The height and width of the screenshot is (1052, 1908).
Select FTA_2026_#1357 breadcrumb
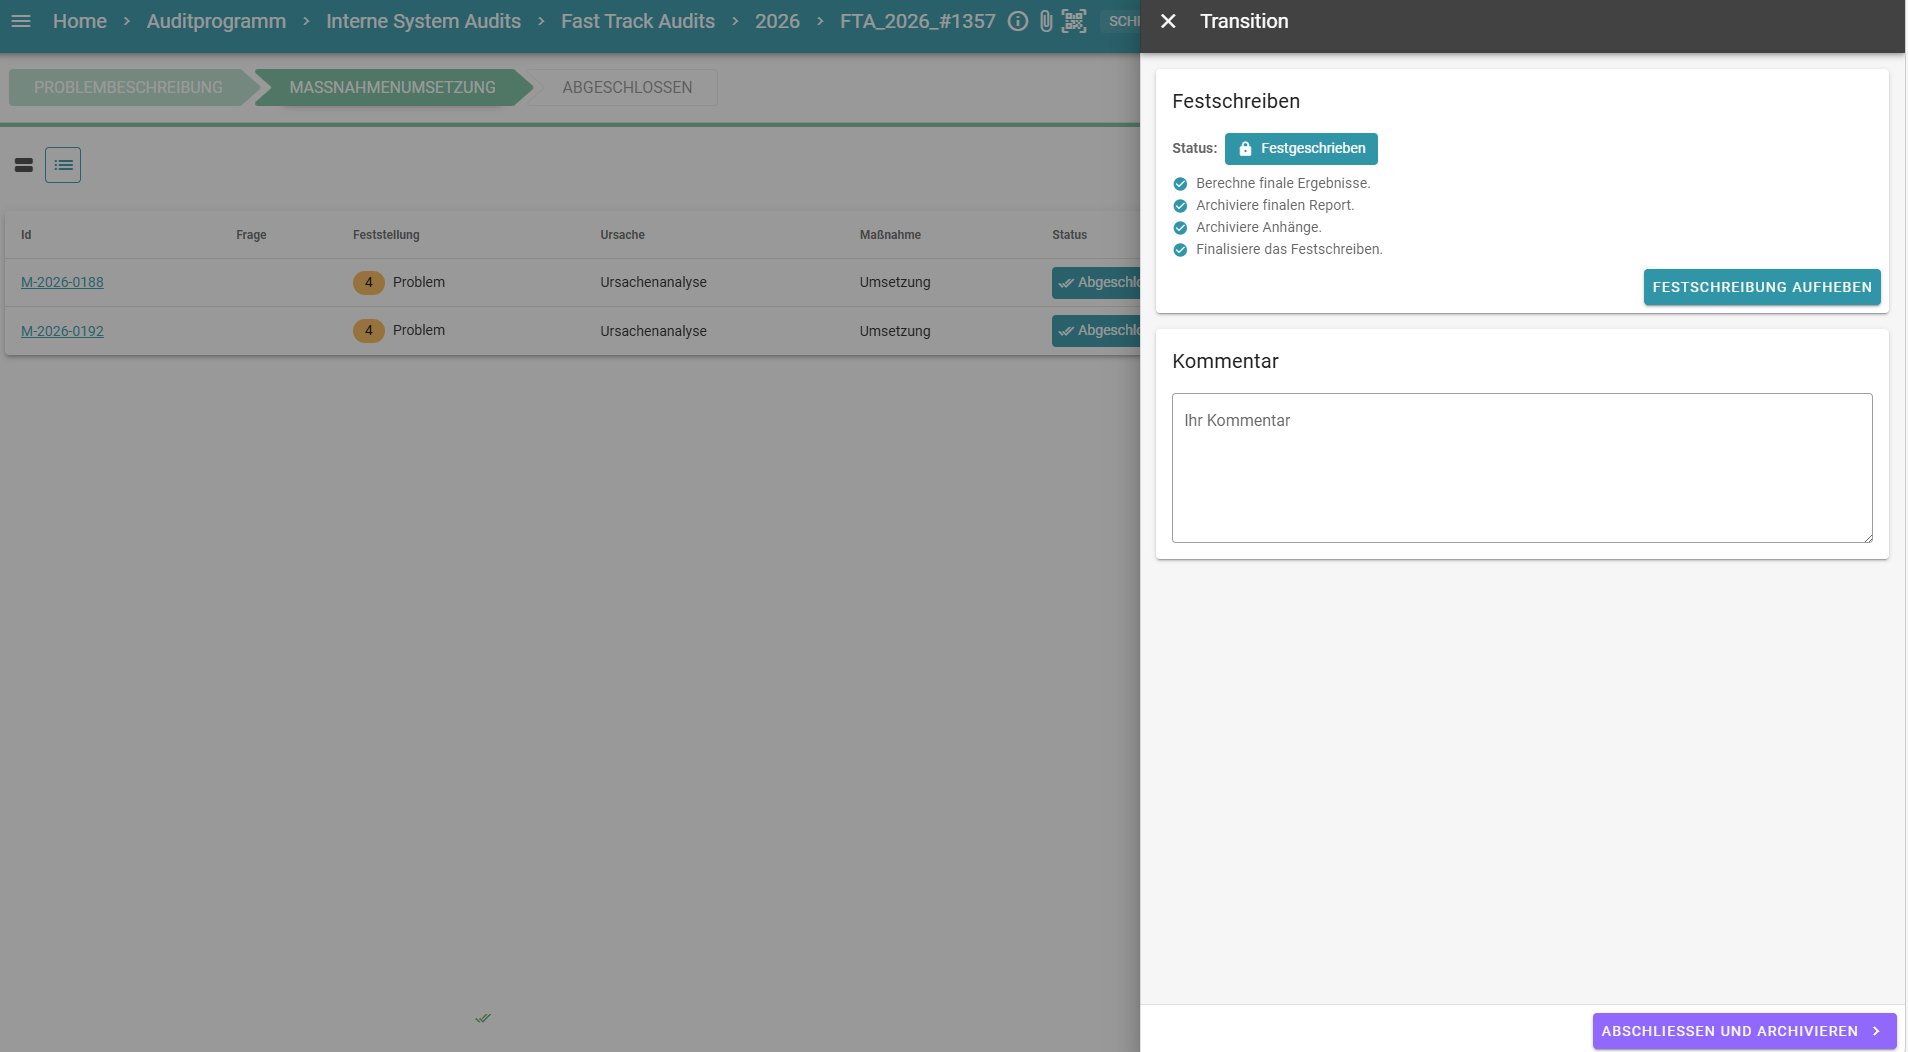tap(918, 21)
